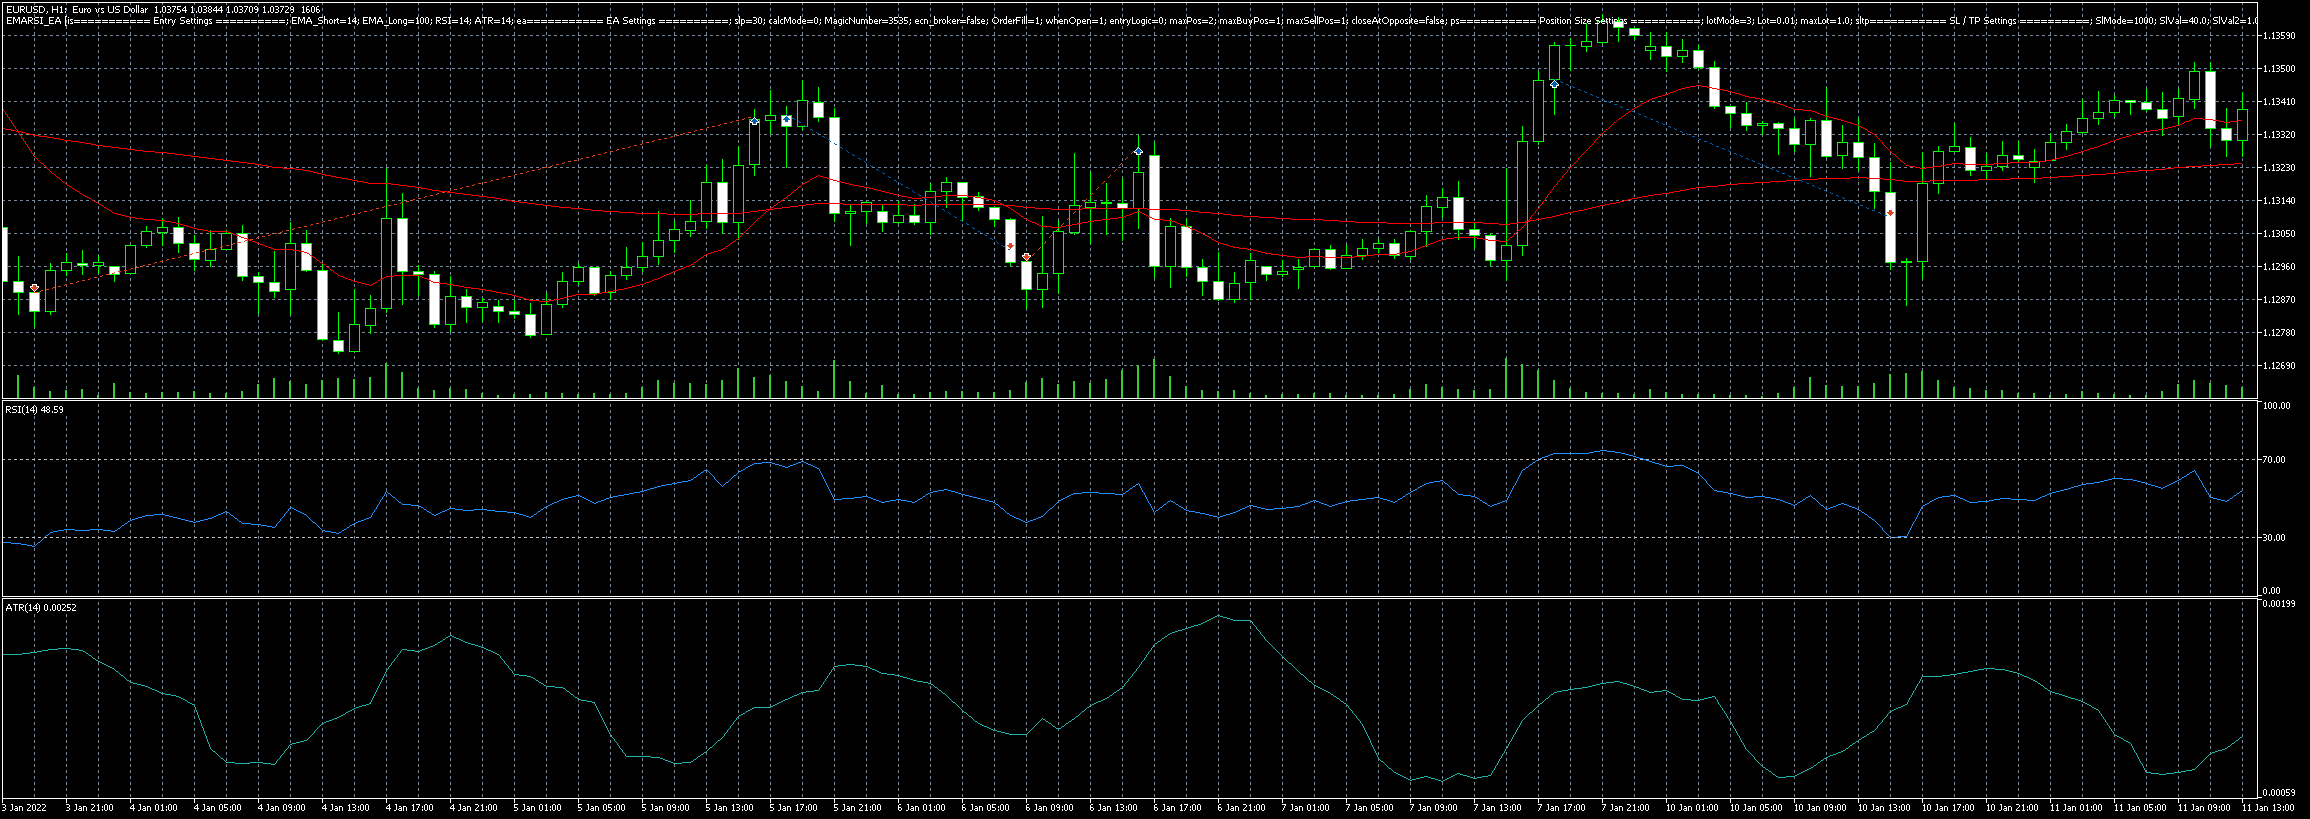Click the 1.13410 price axis label
This screenshot has width=2310, height=819.
pos(2280,101)
